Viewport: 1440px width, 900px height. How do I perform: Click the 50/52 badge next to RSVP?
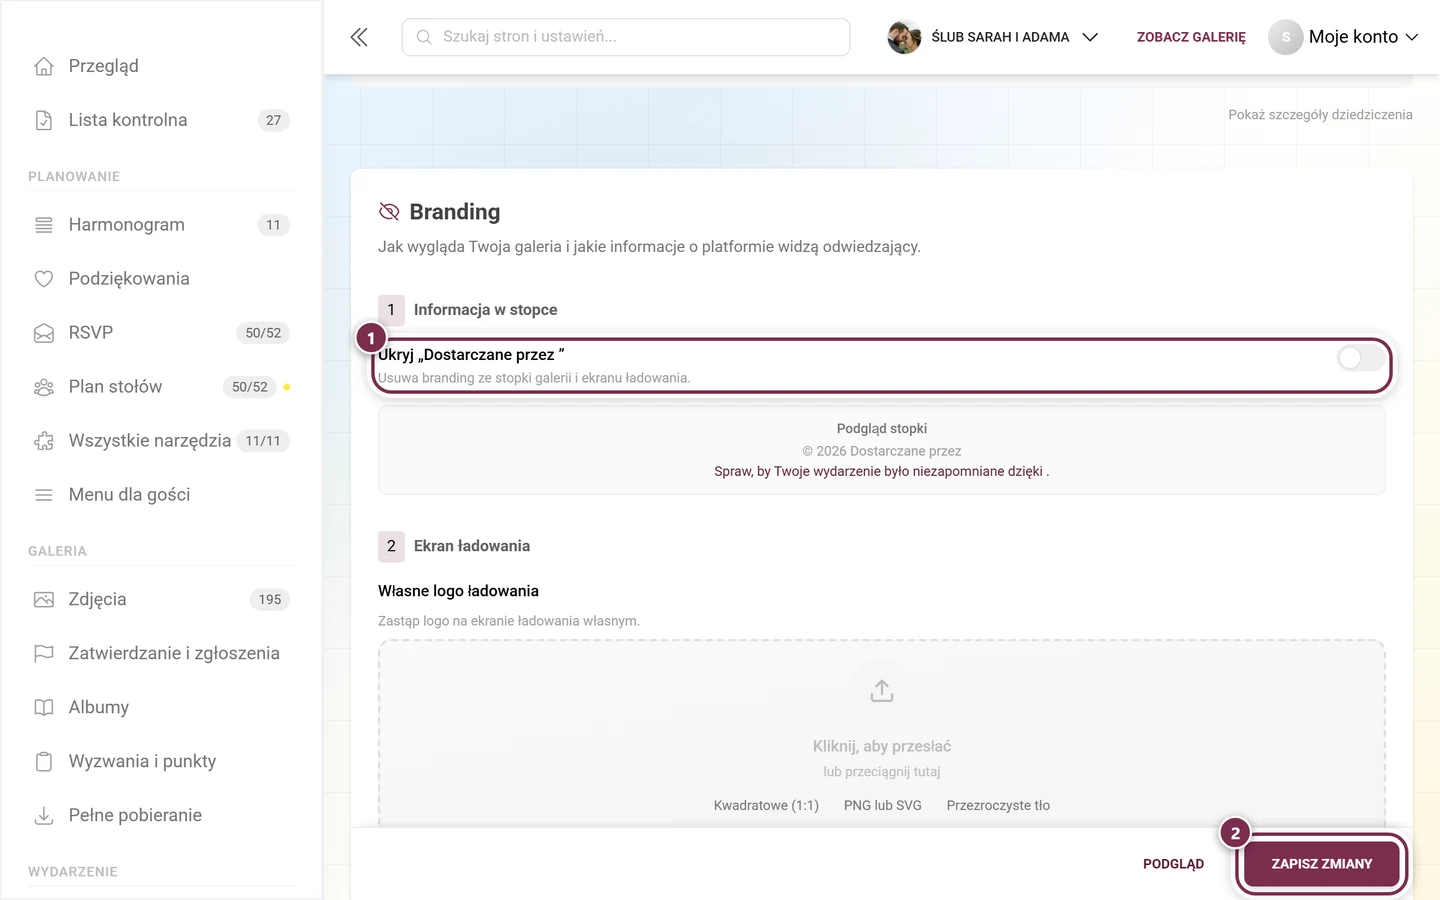click(263, 333)
